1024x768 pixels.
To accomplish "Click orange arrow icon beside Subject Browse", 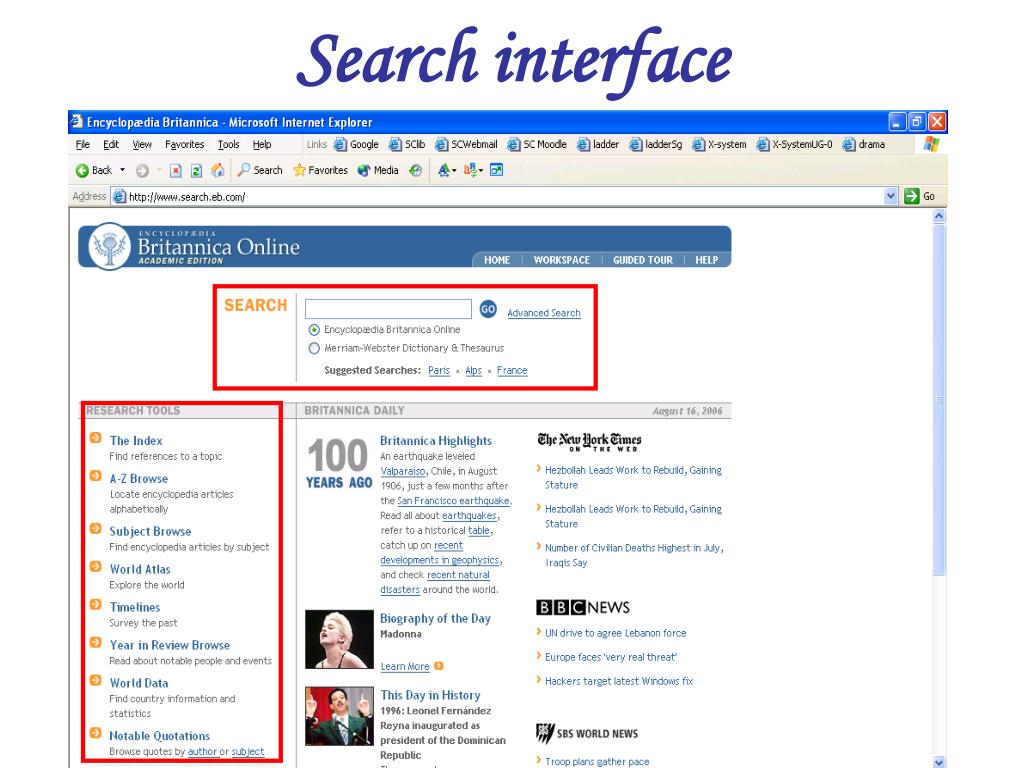I will tap(95, 528).
